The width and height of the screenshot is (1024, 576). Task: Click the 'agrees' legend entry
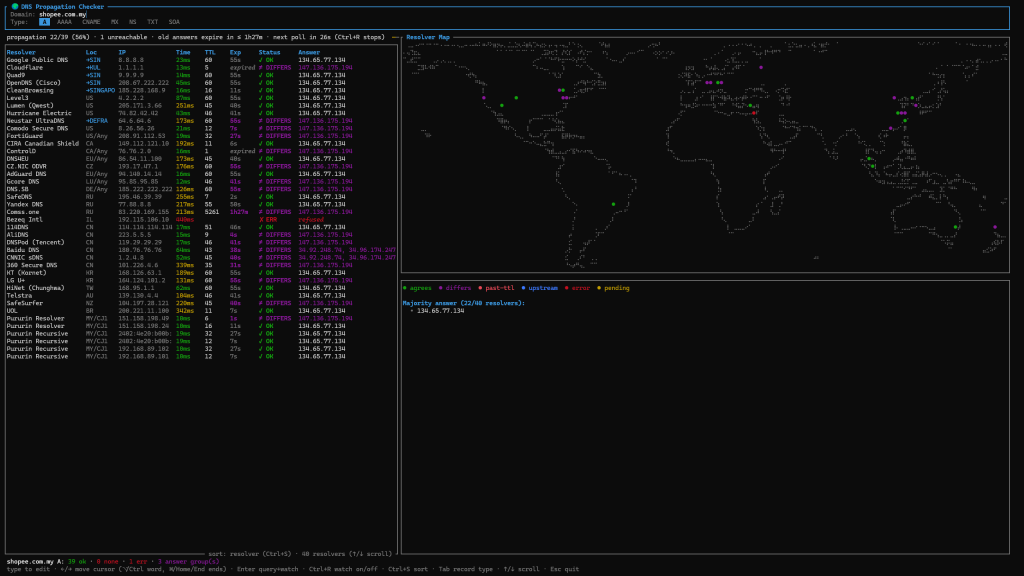(x=417, y=288)
